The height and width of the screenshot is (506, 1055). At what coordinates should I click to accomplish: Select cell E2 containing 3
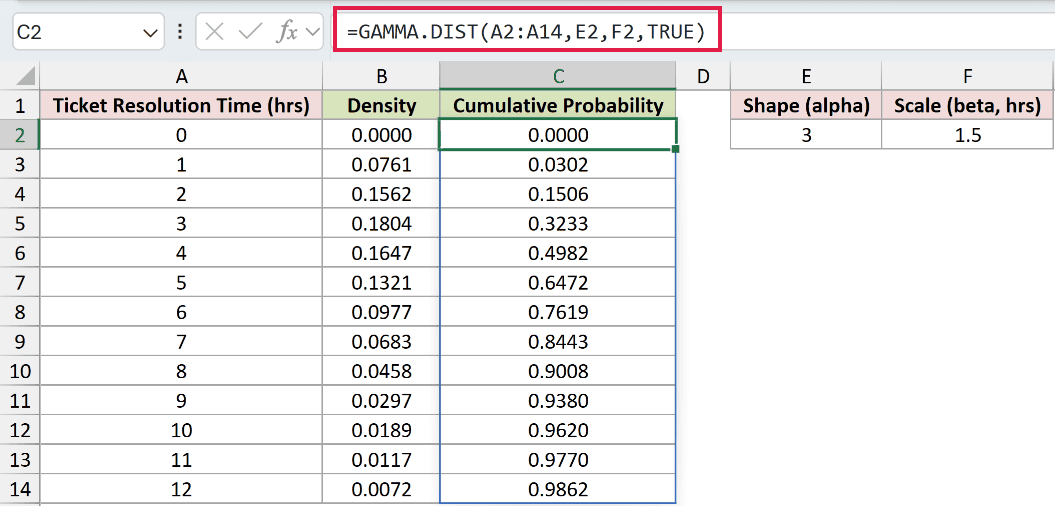coord(805,135)
